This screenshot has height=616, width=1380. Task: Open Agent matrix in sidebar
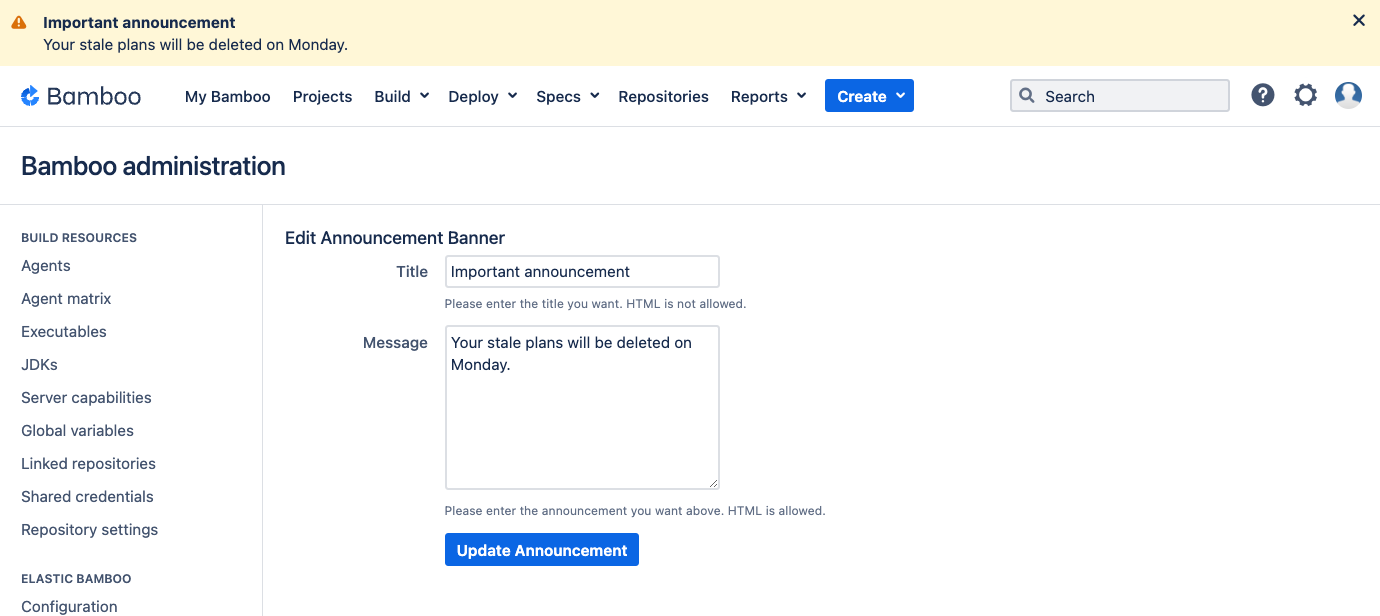click(66, 299)
